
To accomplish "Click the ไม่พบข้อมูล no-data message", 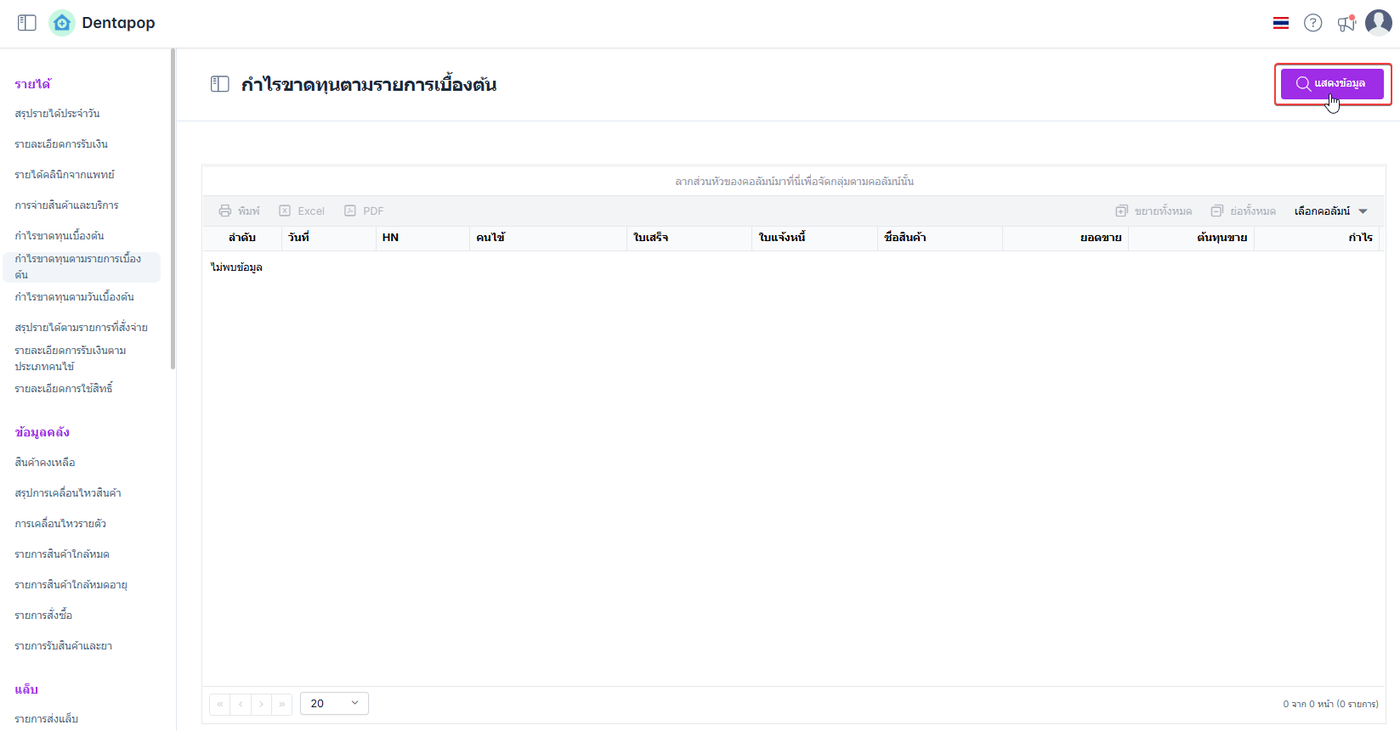I will coord(236,268).
